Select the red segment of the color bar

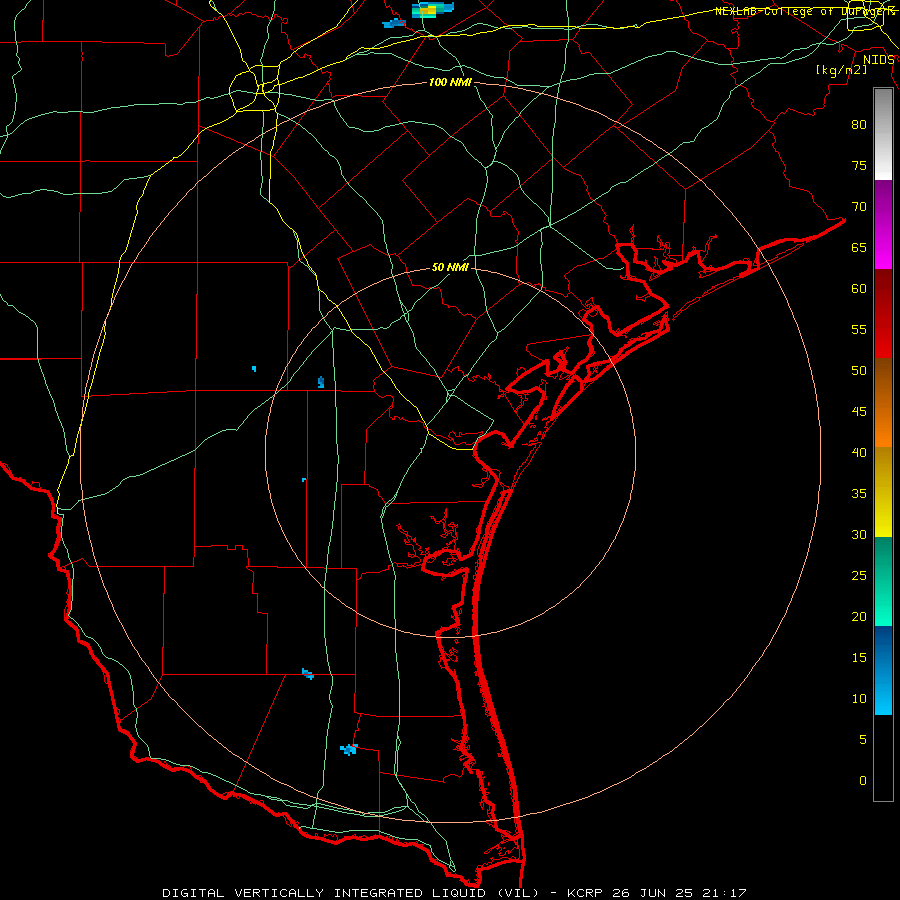[x=883, y=313]
